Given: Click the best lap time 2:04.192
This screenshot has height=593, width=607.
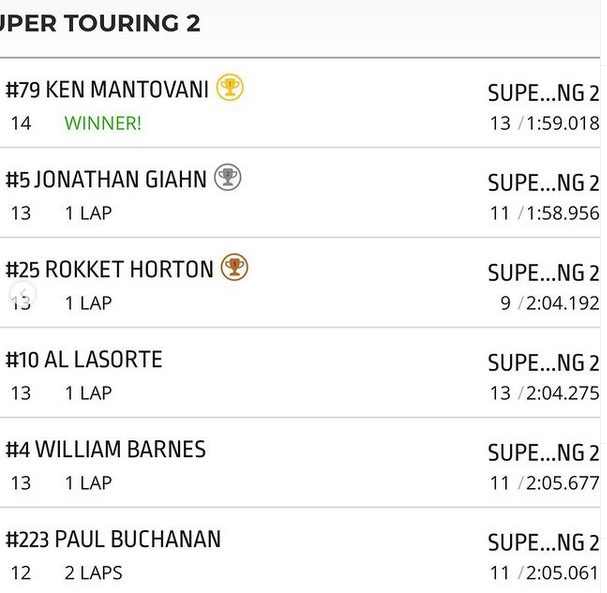Looking at the screenshot, I should click(562, 303).
